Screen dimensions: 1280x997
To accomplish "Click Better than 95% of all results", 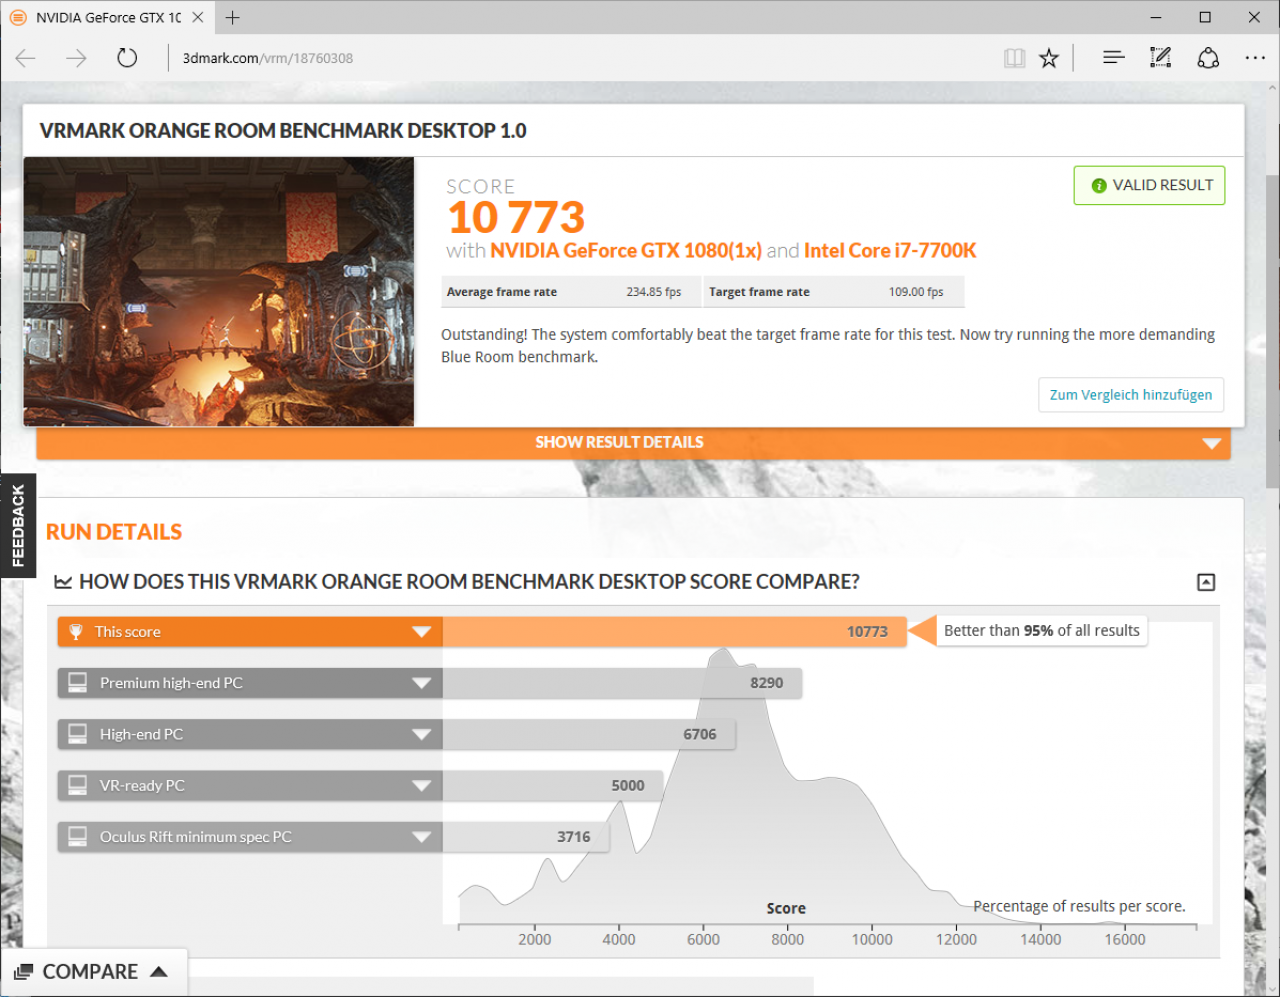I will click(x=1042, y=631).
